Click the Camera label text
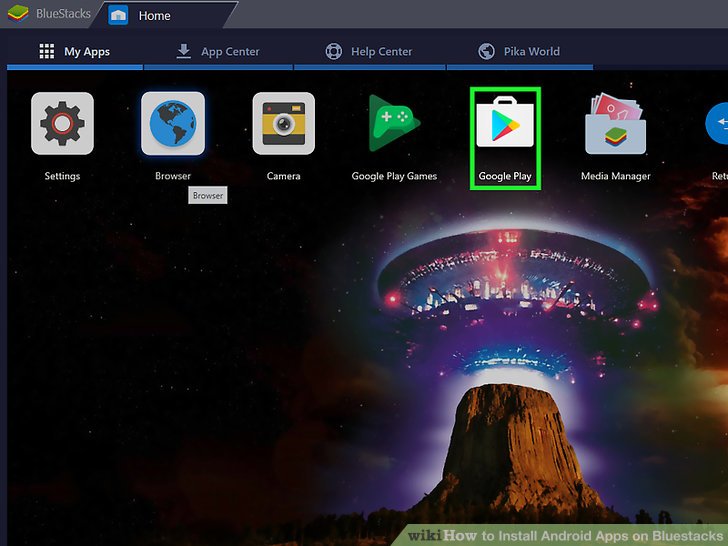 pos(284,176)
